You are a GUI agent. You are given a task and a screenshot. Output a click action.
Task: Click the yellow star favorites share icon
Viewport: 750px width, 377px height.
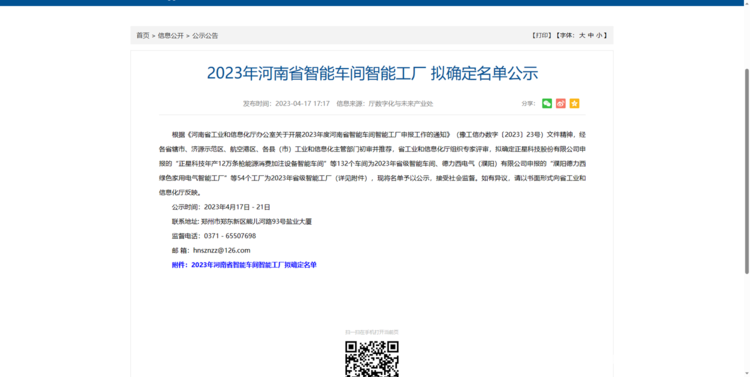tap(574, 103)
